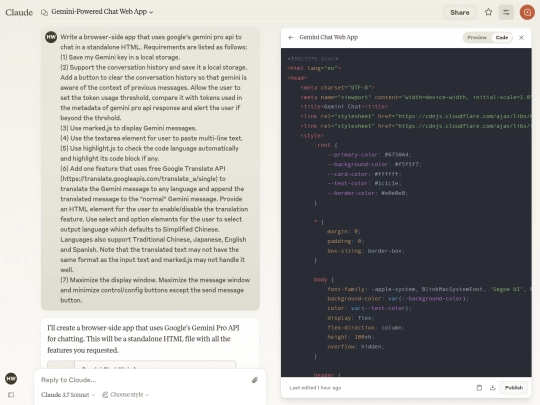Image resolution: width=540 pixels, height=405 pixels.
Task: Switch to Preview view
Action: pyautogui.click(x=477, y=37)
